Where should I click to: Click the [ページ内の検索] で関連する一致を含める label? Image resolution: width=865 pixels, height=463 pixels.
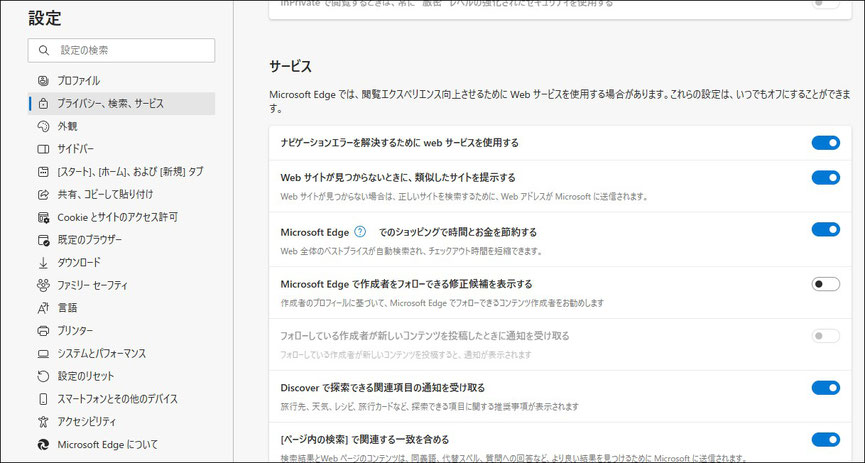pos(365,440)
